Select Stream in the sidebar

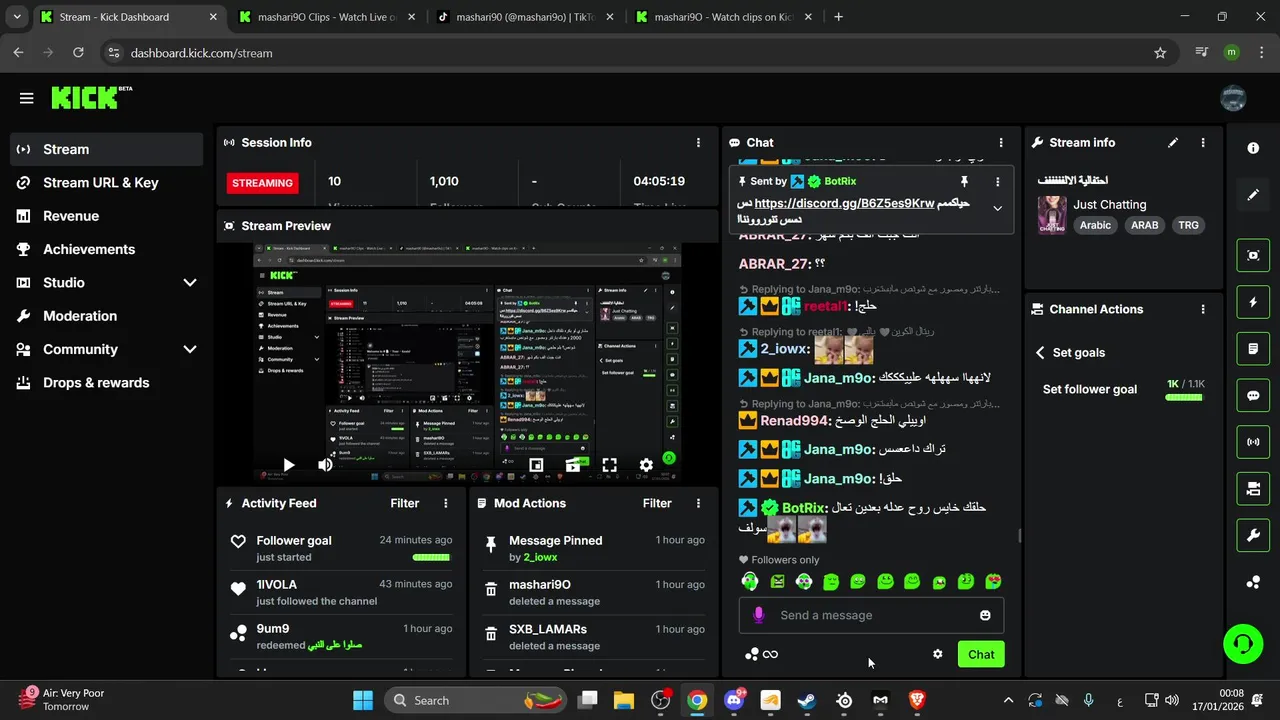tap(106, 149)
